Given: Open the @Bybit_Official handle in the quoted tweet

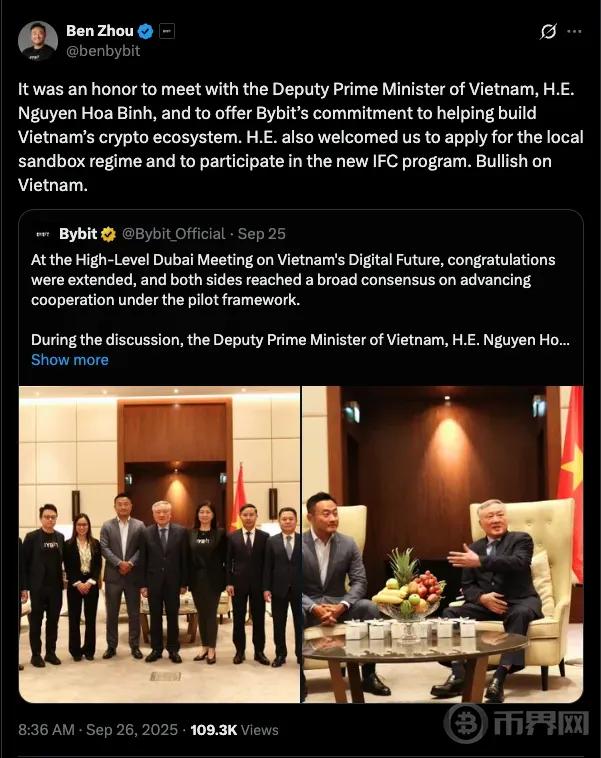Looking at the screenshot, I should [x=174, y=234].
